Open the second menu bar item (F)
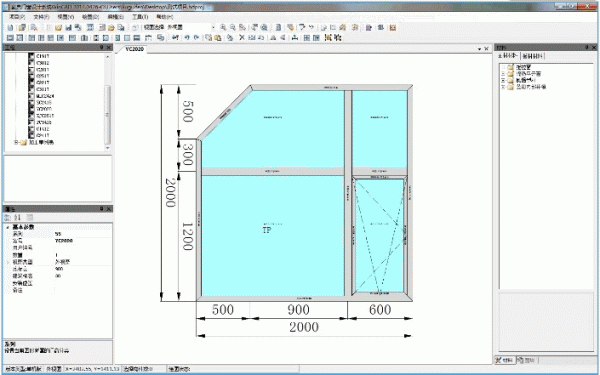 pos(41,17)
